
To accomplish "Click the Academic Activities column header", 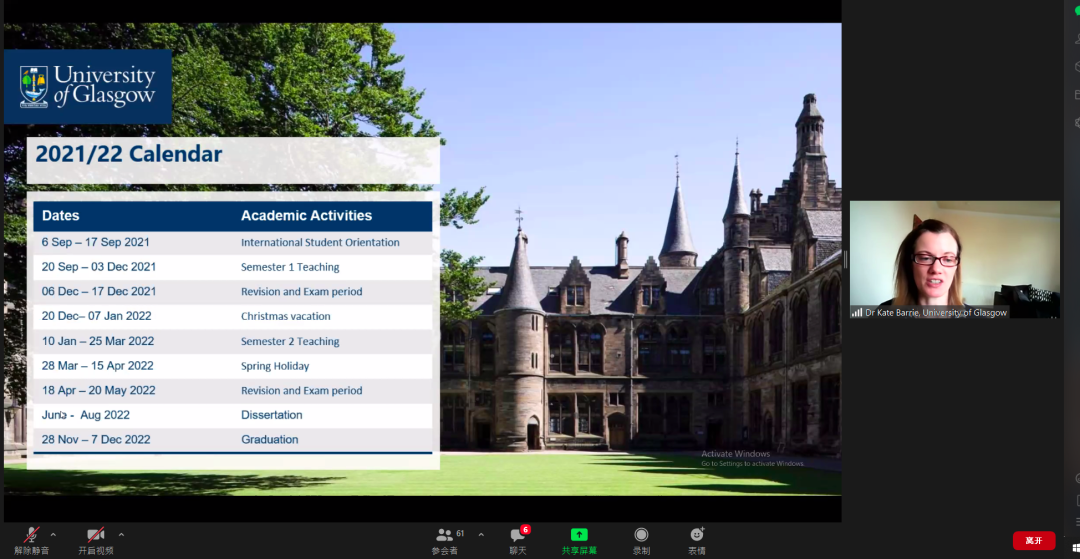I will point(307,215).
